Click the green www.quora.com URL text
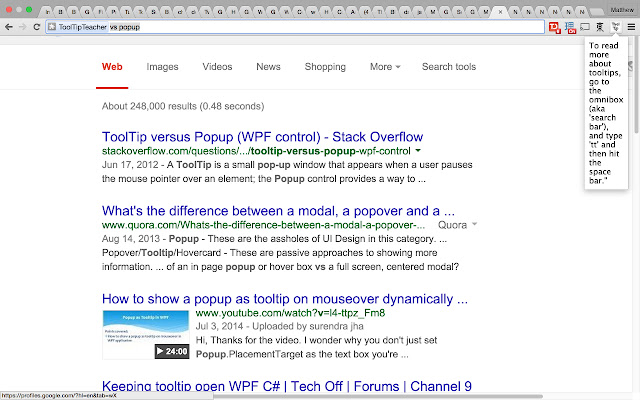 click(x=263, y=225)
